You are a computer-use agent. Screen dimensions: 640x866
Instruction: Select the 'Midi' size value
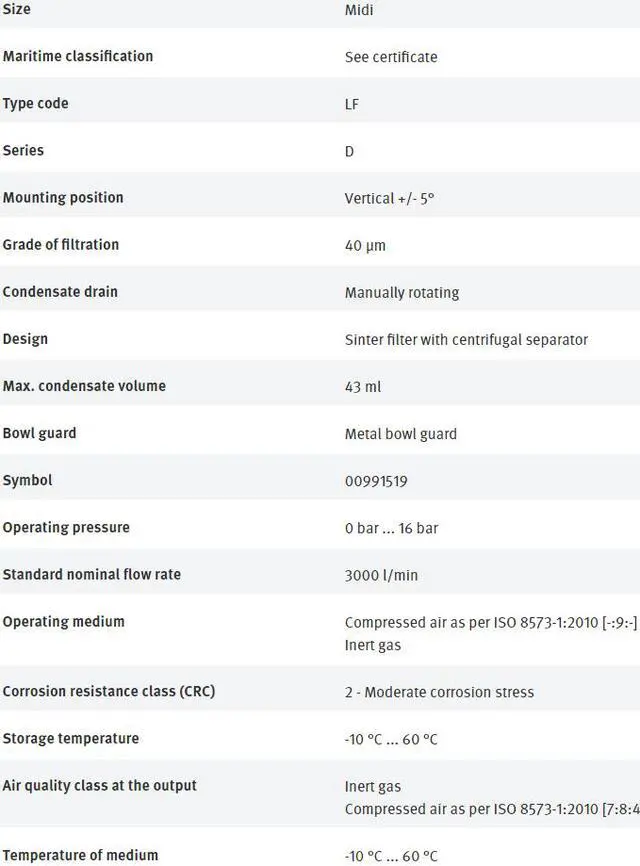pos(359,10)
